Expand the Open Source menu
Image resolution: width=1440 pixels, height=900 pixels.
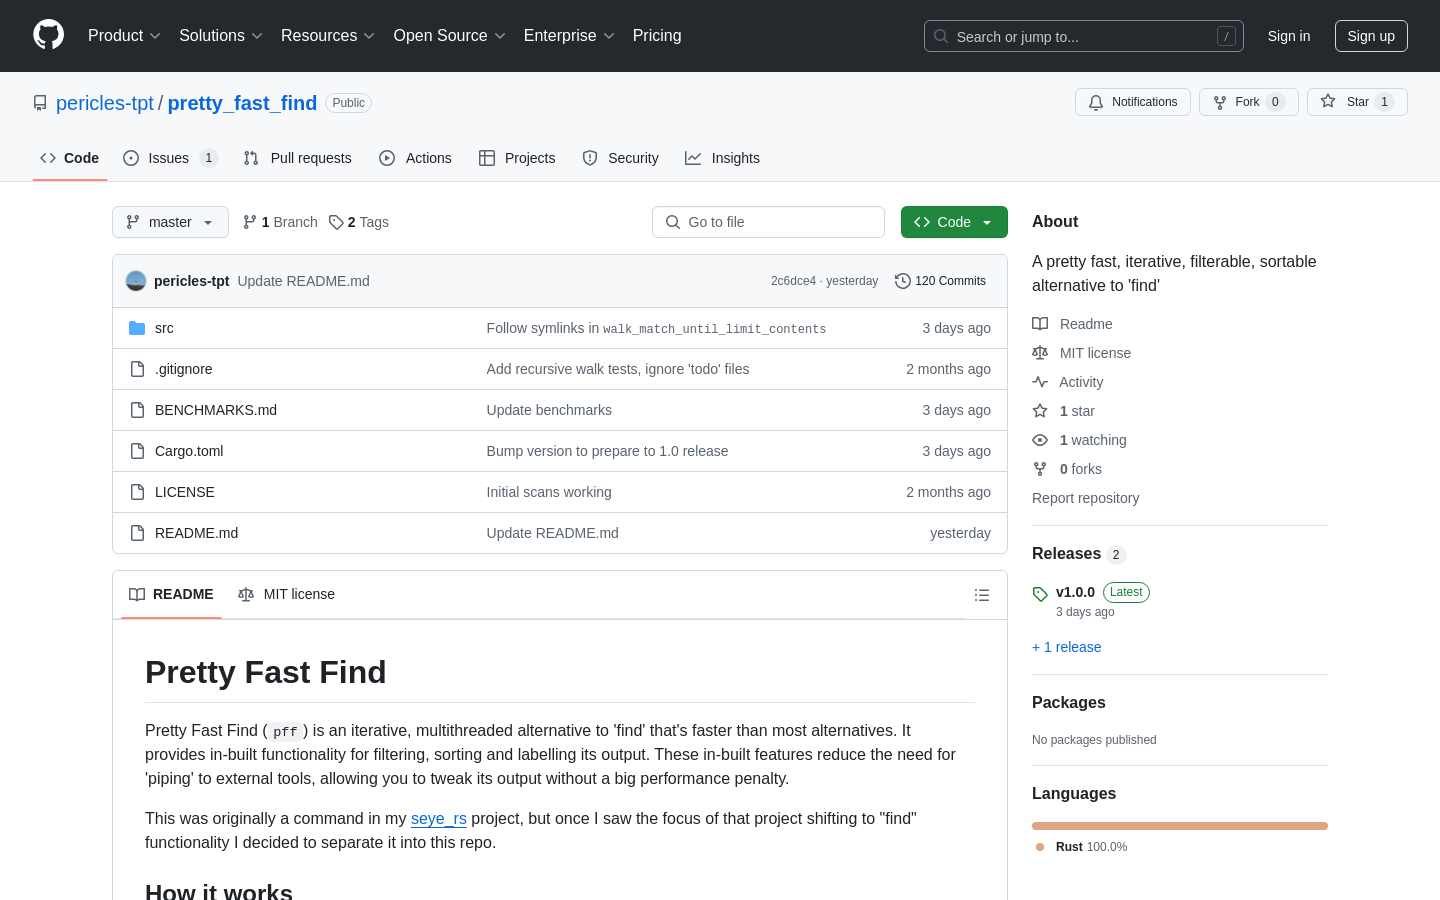click(450, 36)
